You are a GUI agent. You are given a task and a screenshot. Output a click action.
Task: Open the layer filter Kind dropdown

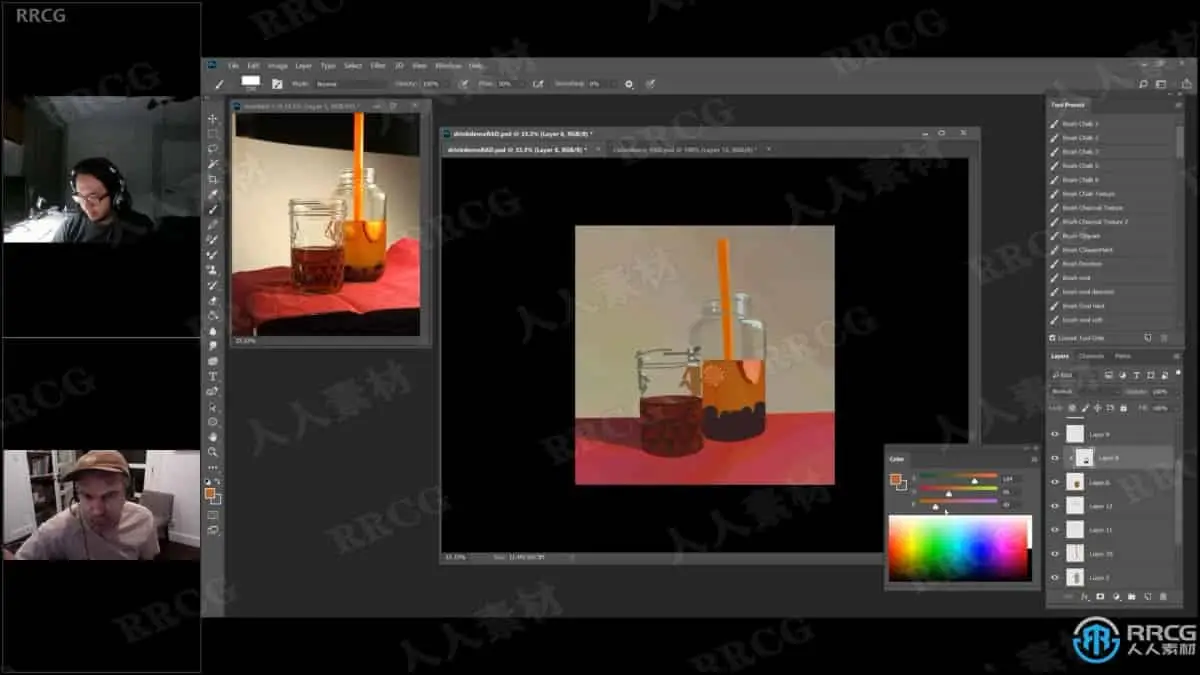(1073, 375)
